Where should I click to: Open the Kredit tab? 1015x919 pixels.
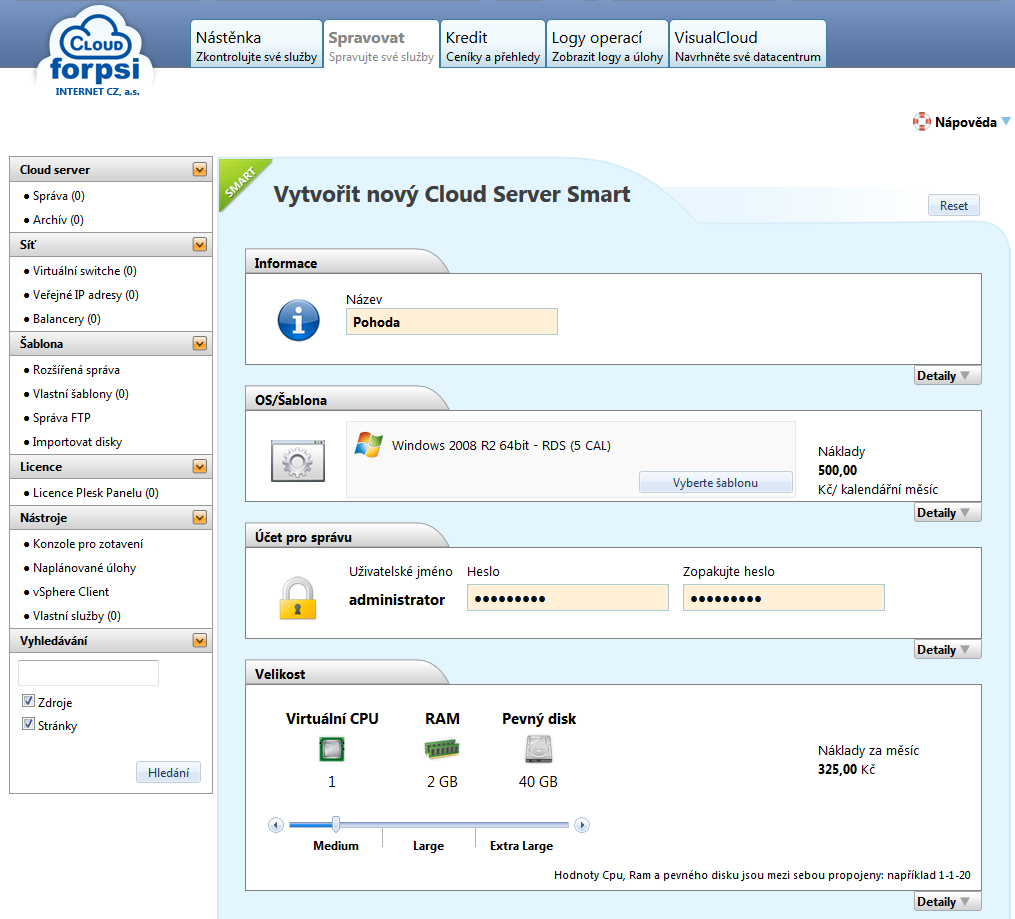click(492, 45)
